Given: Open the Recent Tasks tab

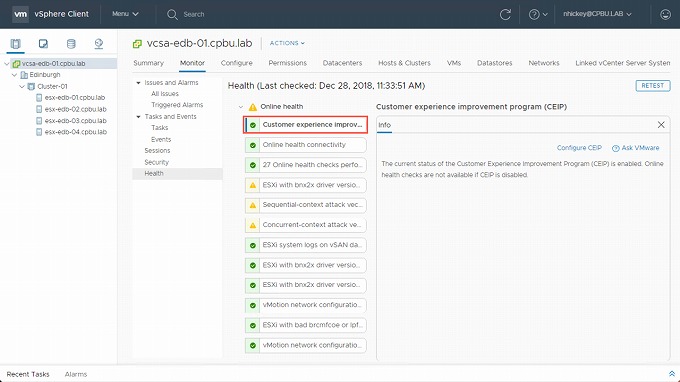Looking at the screenshot, I should (28, 374).
